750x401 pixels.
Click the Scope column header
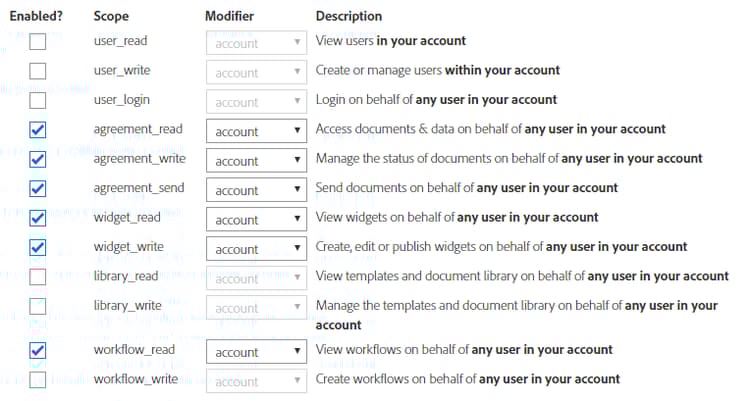pyautogui.click(x=110, y=16)
